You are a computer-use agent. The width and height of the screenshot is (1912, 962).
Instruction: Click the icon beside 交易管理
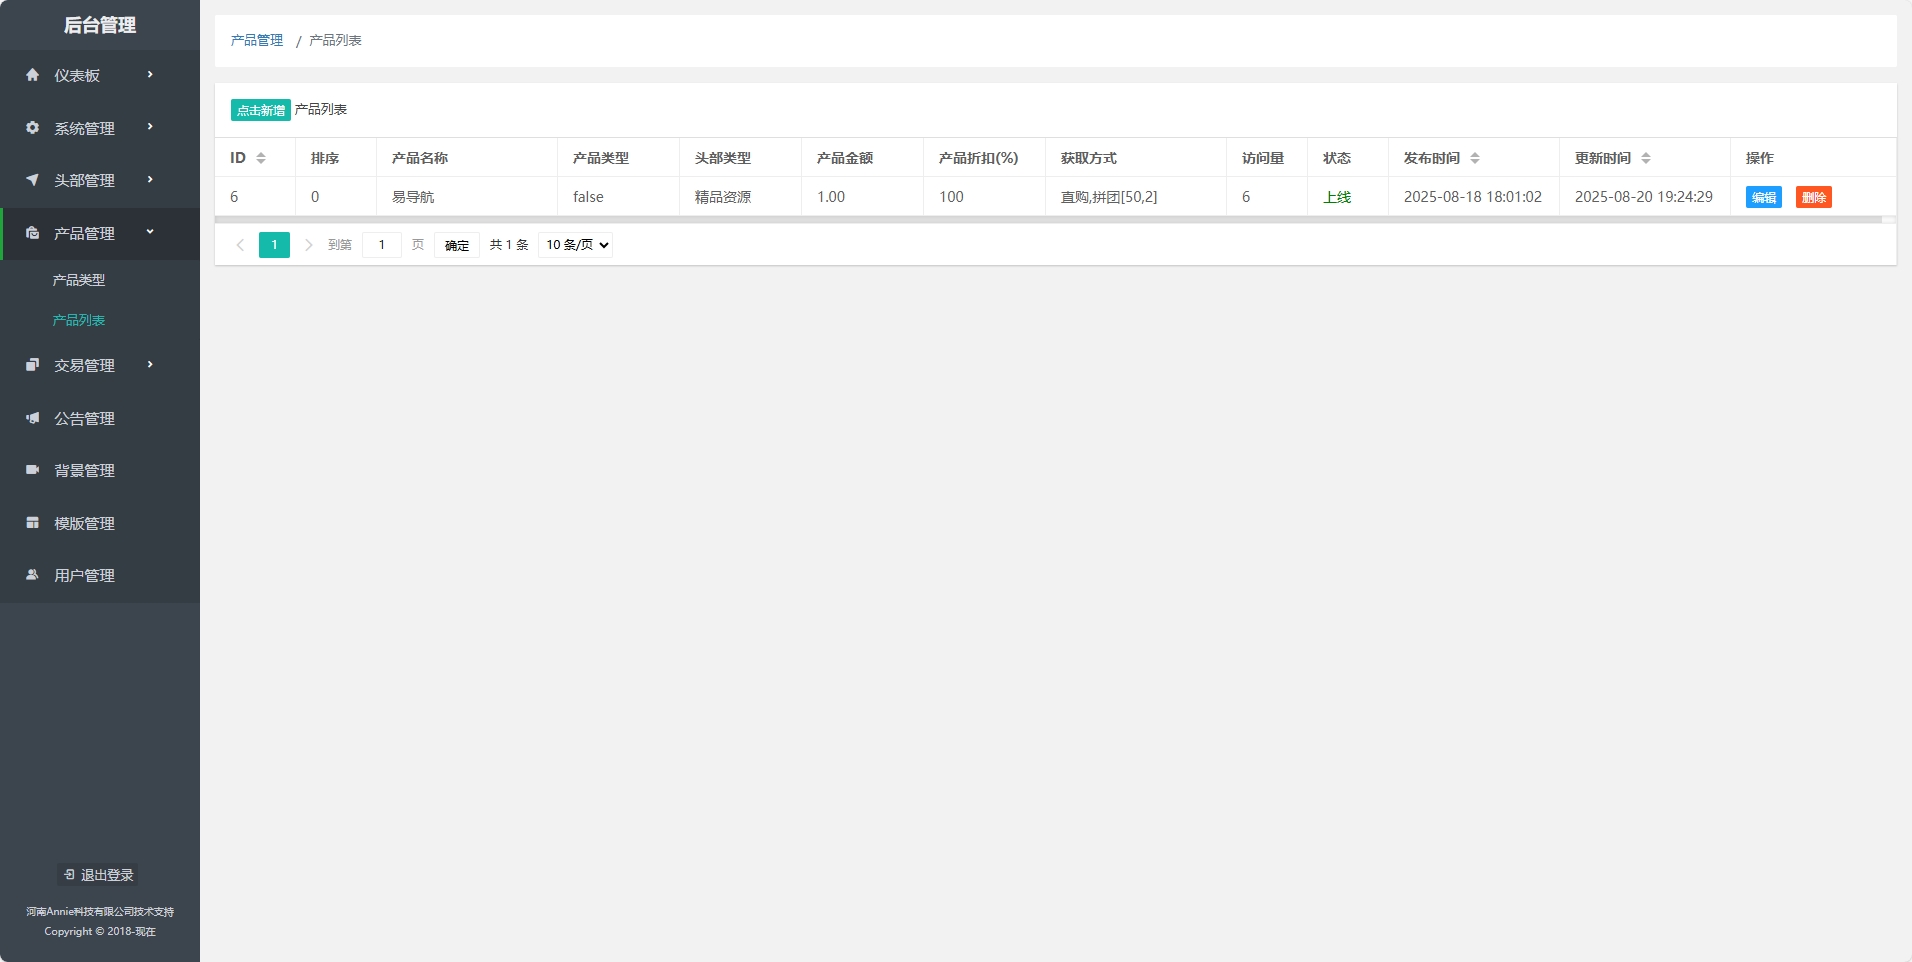click(x=32, y=365)
